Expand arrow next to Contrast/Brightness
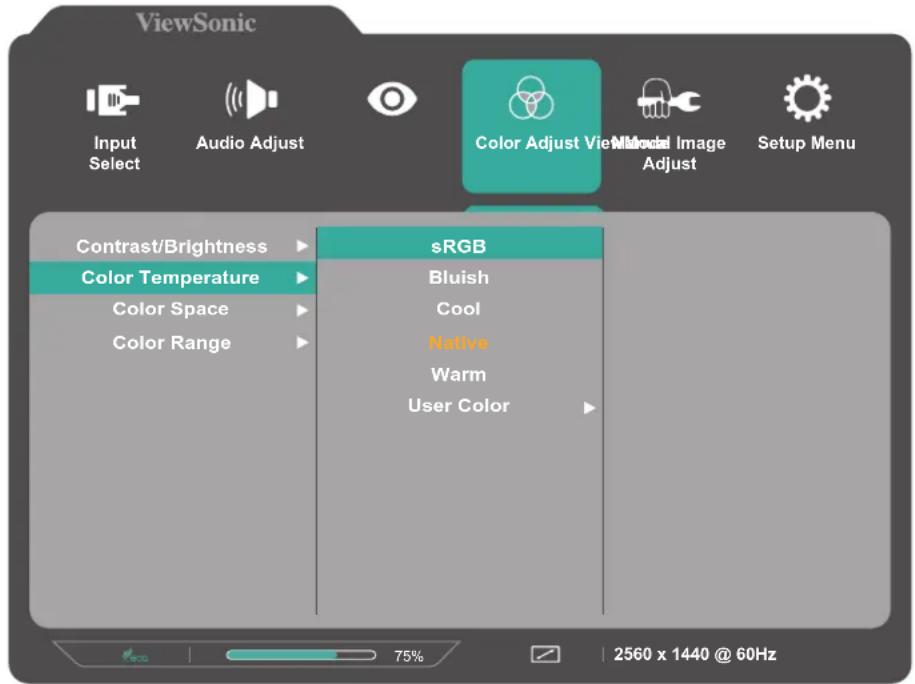Screen dimensions: 915x684 (x=302, y=246)
